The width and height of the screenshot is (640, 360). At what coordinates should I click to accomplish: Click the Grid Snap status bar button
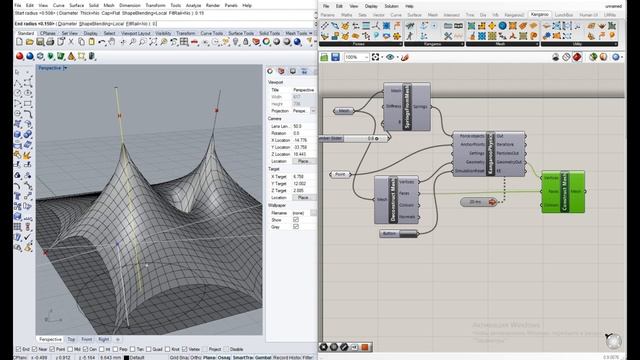tap(179, 358)
